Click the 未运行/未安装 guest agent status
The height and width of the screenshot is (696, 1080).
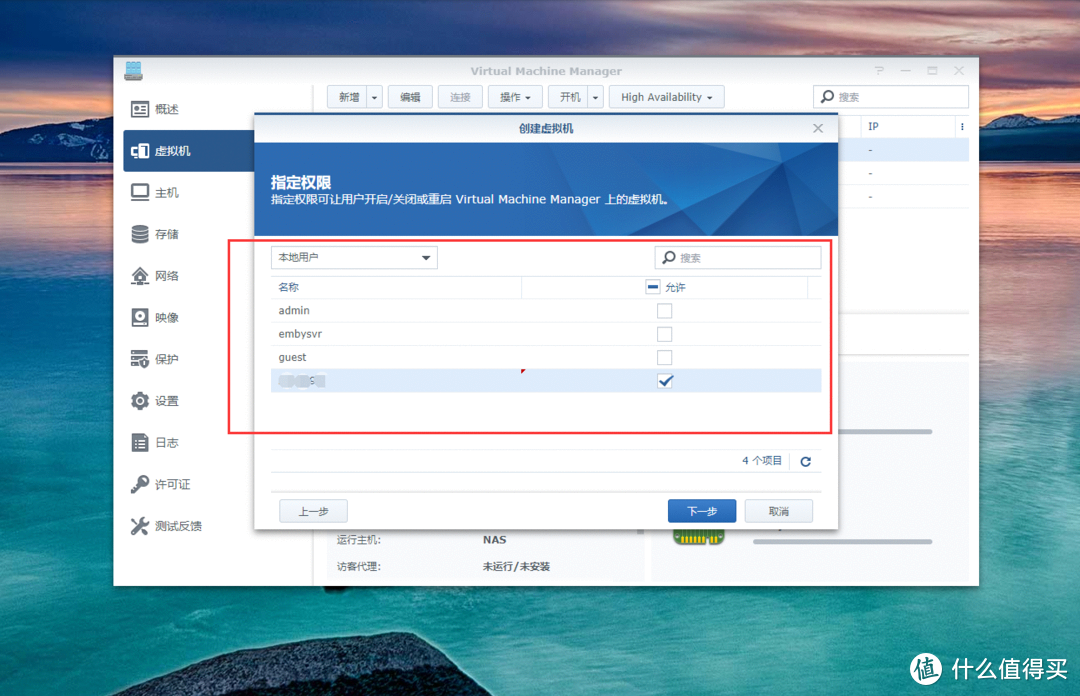[x=516, y=566]
